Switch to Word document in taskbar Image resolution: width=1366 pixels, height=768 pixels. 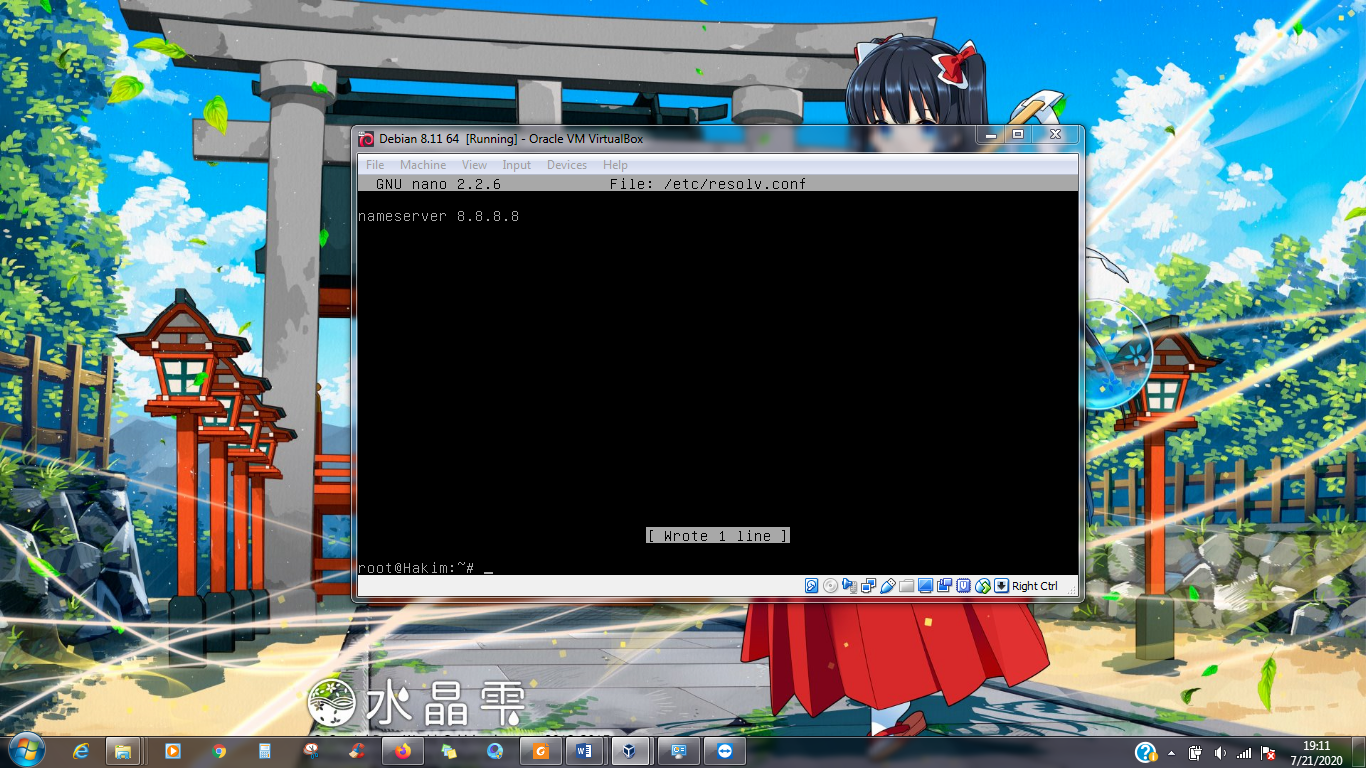584,751
